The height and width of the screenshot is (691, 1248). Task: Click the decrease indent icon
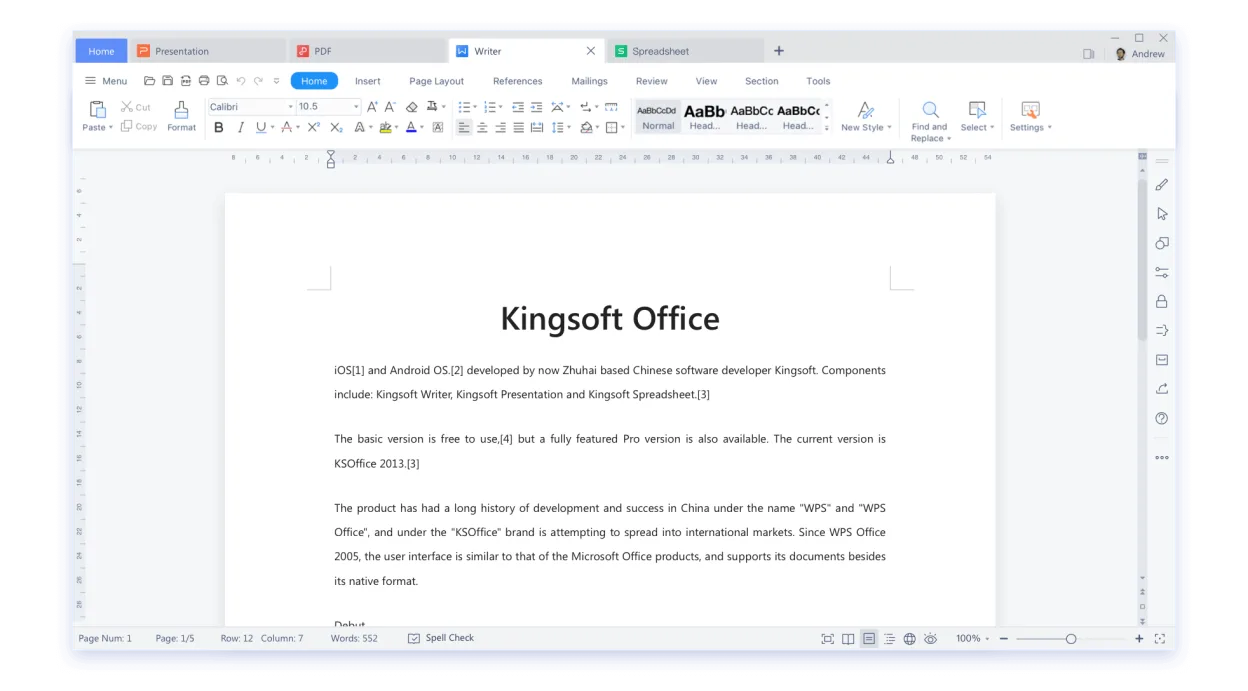tap(518, 107)
